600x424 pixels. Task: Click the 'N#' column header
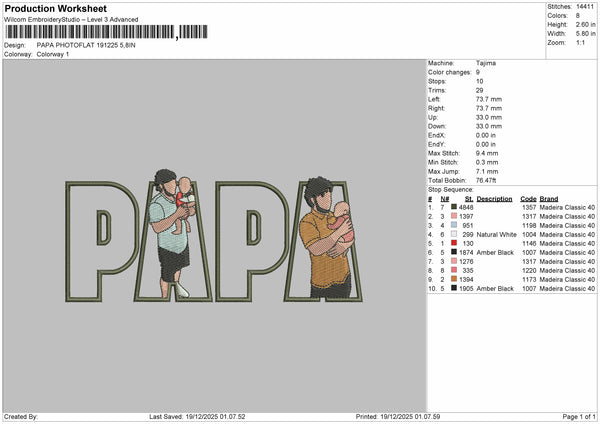click(445, 199)
